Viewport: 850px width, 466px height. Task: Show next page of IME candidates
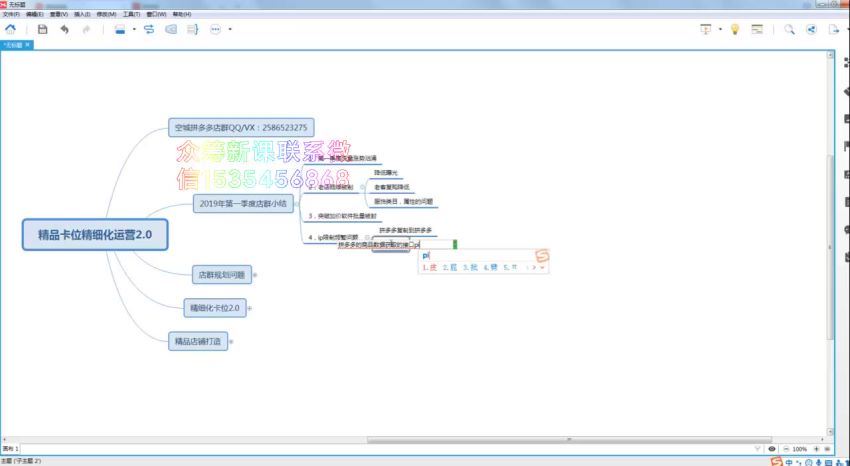tap(535, 267)
